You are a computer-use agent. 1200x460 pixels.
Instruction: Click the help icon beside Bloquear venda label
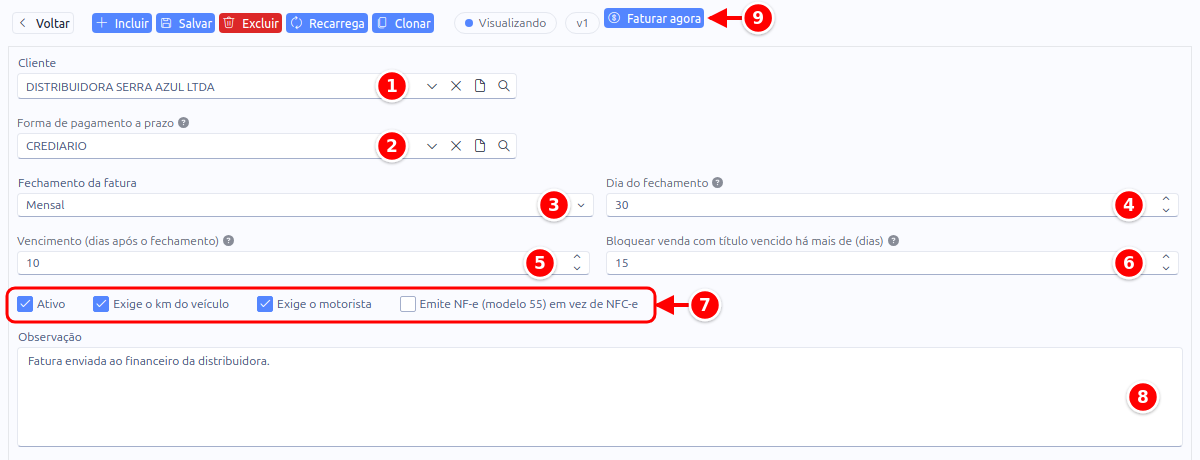click(x=893, y=241)
